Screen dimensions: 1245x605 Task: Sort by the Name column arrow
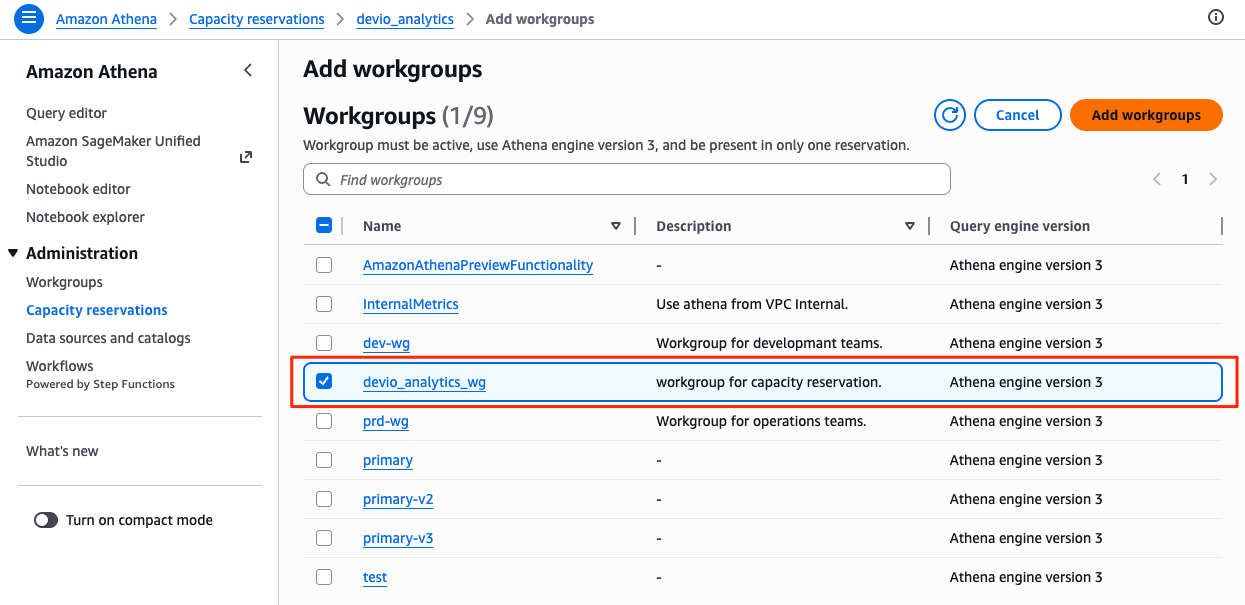[616, 226]
